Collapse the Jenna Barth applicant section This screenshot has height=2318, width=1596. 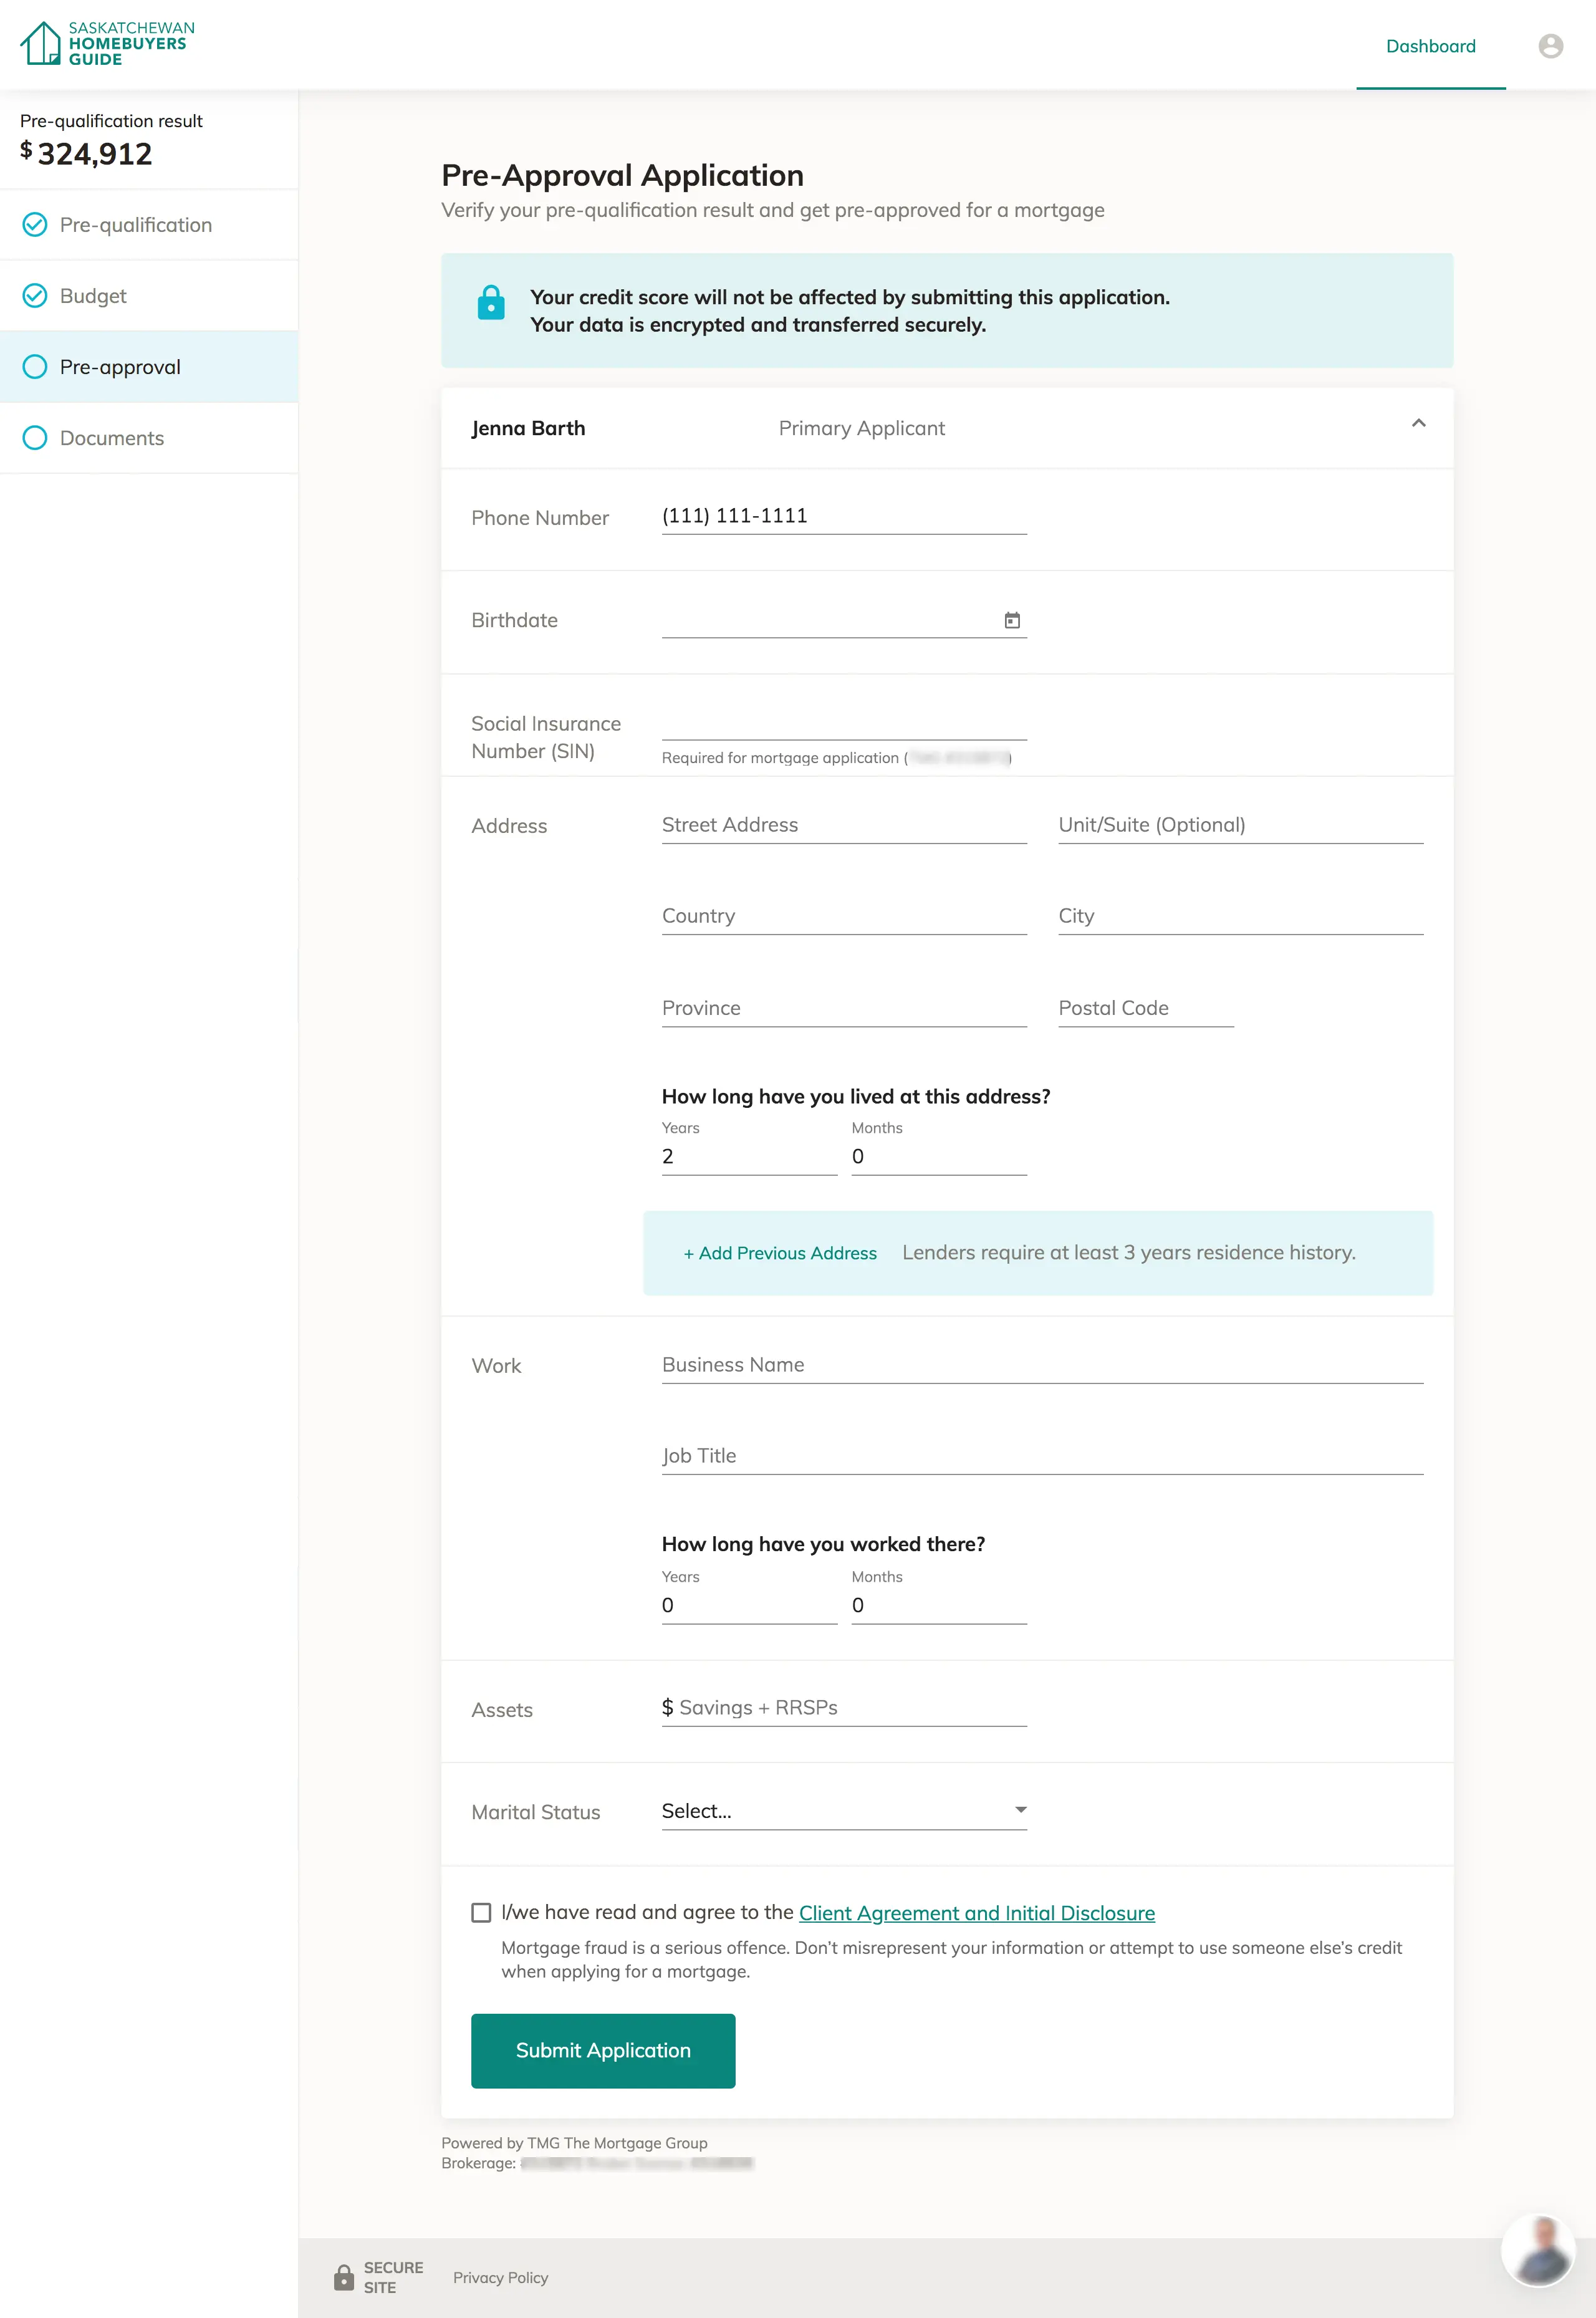tap(1419, 424)
